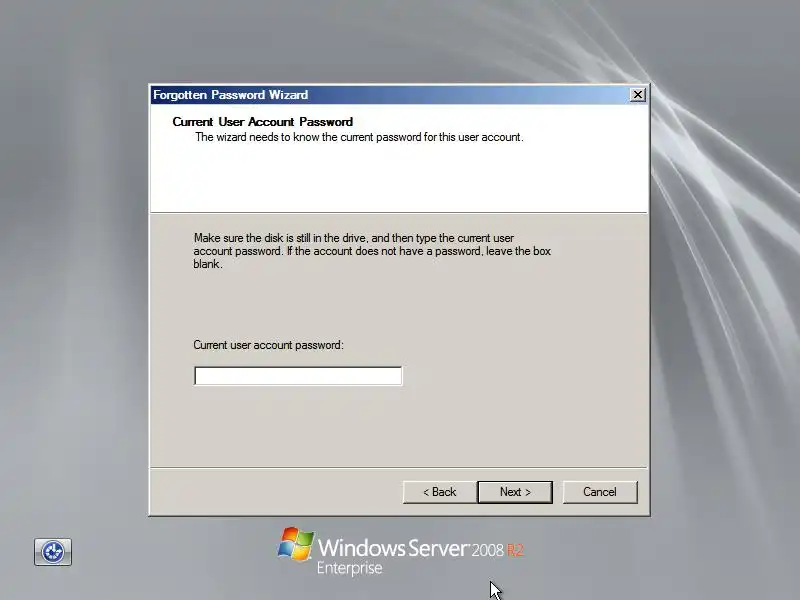
Task: Click the Windows flag logo
Action: click(x=295, y=544)
